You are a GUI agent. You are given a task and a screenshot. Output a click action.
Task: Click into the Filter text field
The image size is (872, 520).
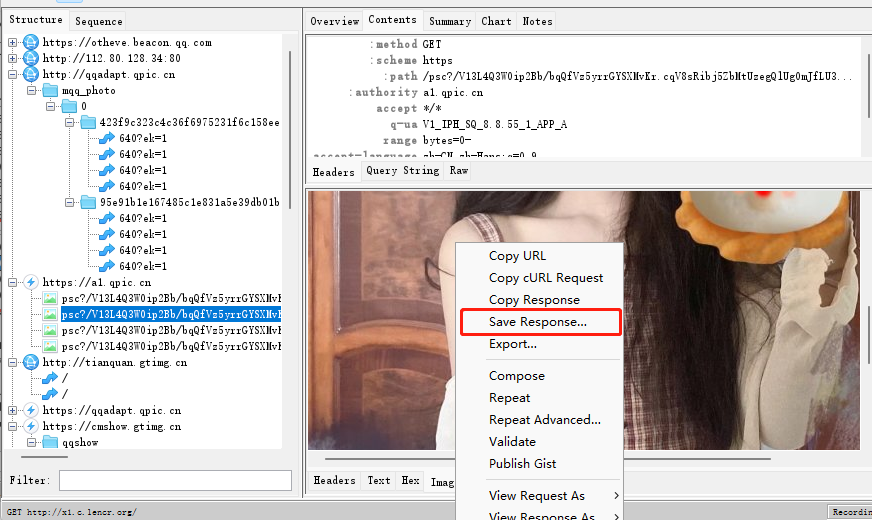(x=175, y=481)
